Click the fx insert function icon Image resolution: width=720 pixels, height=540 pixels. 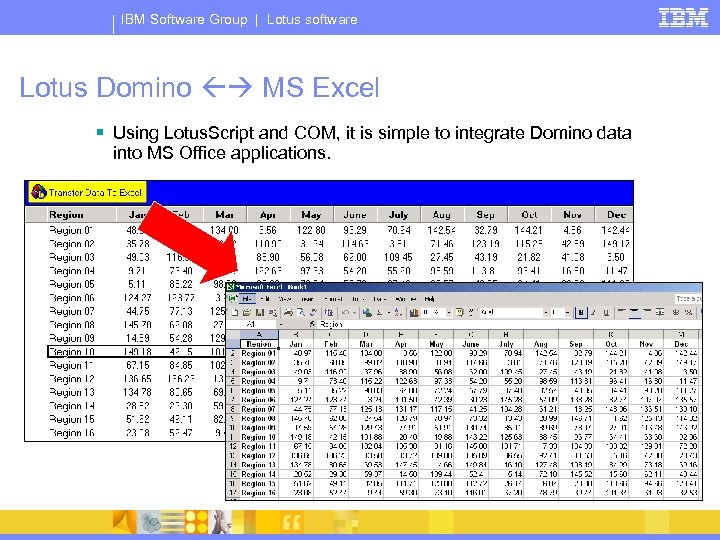[x=312, y=325]
